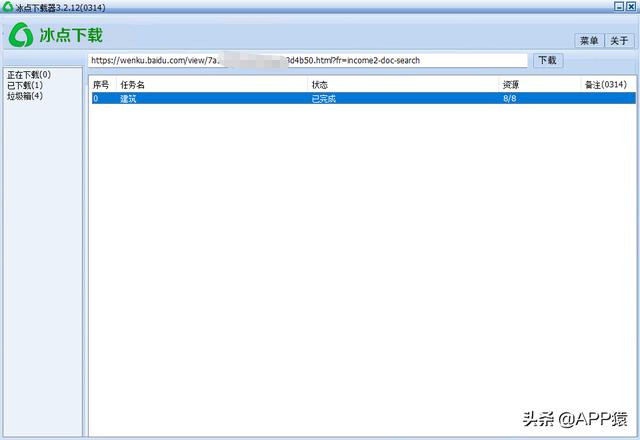Click the 备注(0314) column header
This screenshot has width=640, height=440.
click(x=606, y=84)
